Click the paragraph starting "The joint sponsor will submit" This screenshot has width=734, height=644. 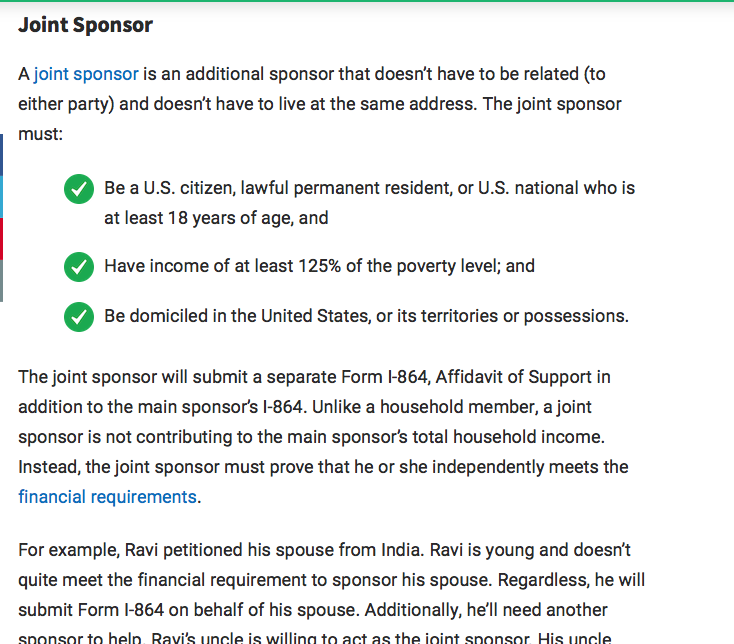tap(323, 437)
